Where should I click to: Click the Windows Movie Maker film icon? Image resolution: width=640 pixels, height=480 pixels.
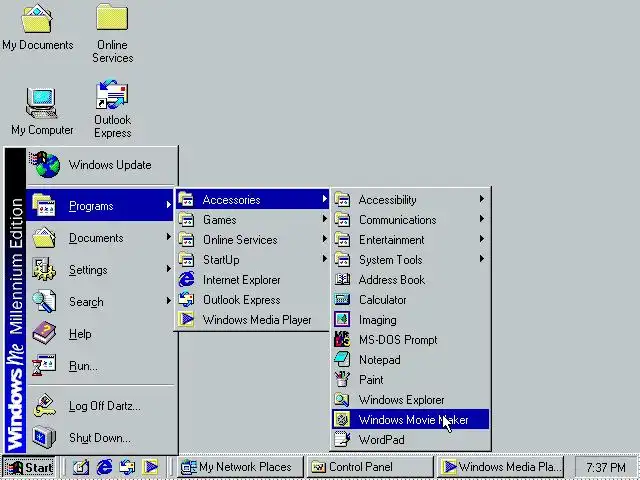(342, 419)
